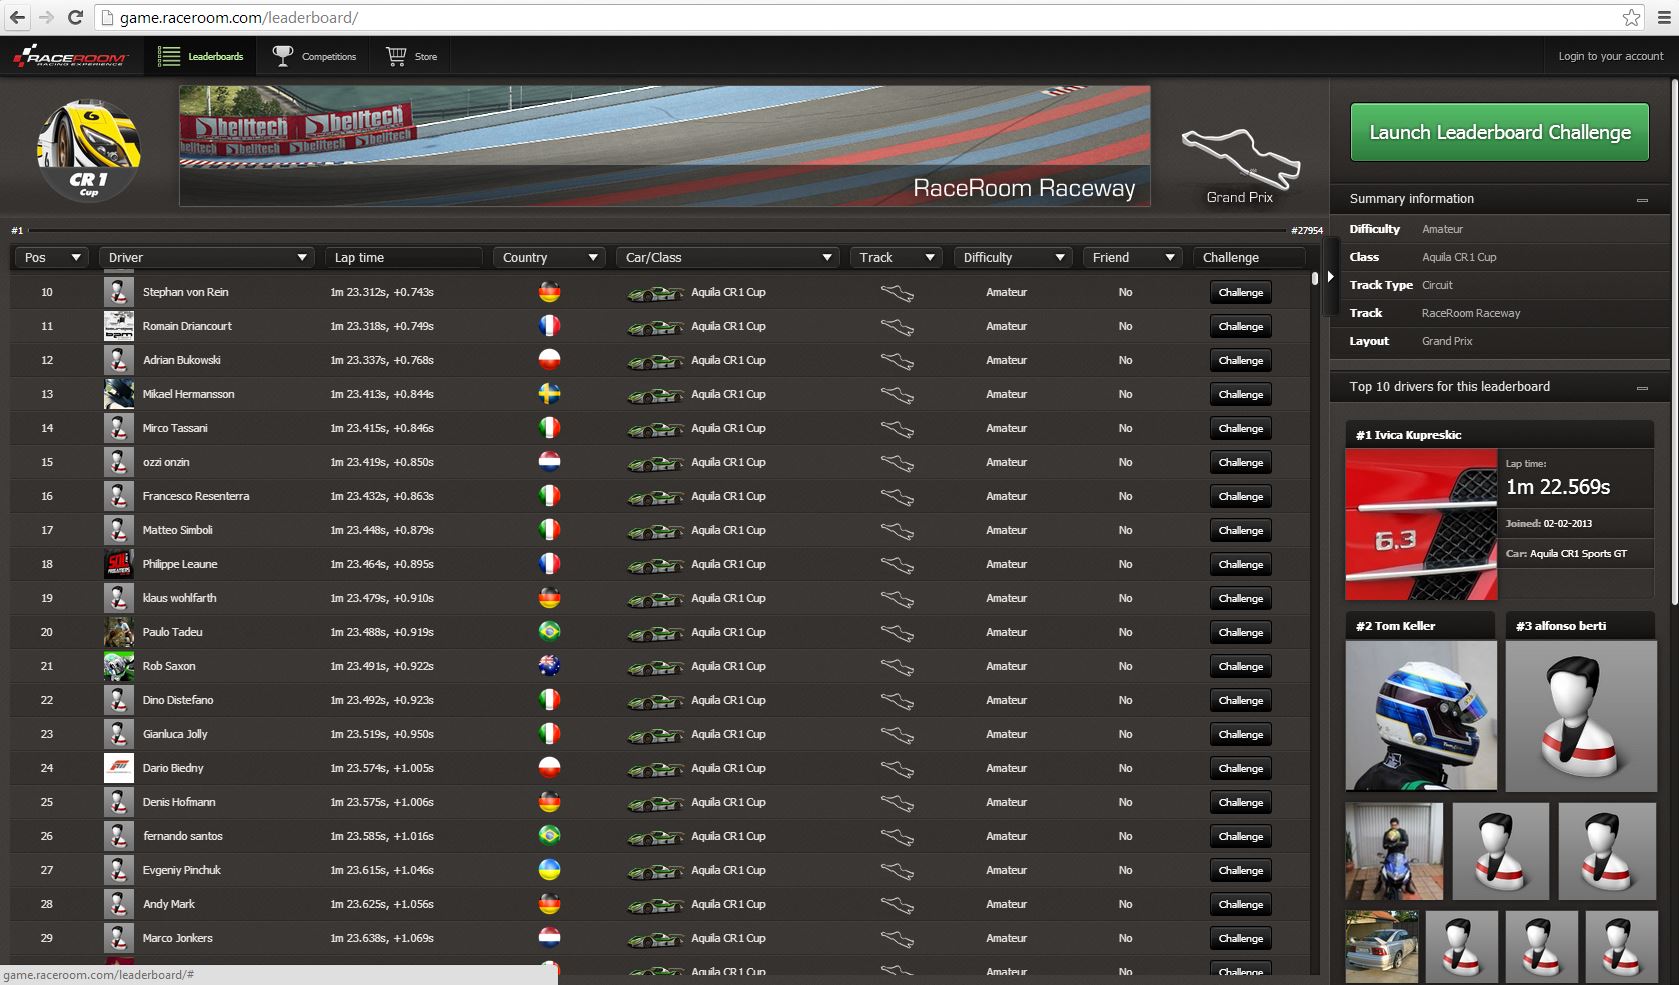Open the Friend filter dropdown
The height and width of the screenshot is (985, 1679).
pyautogui.click(x=1132, y=258)
